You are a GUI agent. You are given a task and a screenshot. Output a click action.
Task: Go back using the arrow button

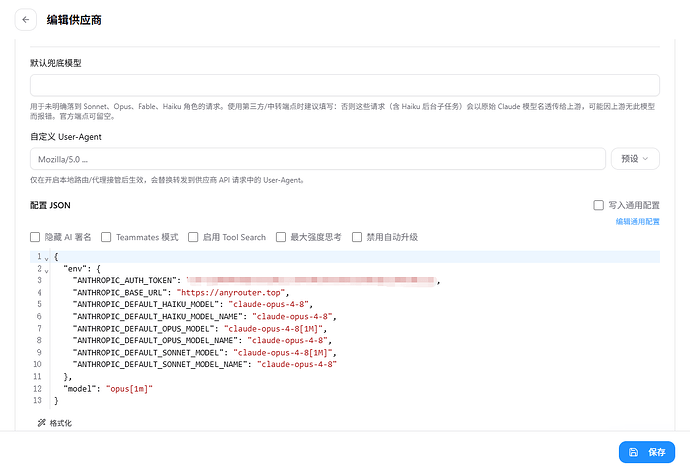26,20
